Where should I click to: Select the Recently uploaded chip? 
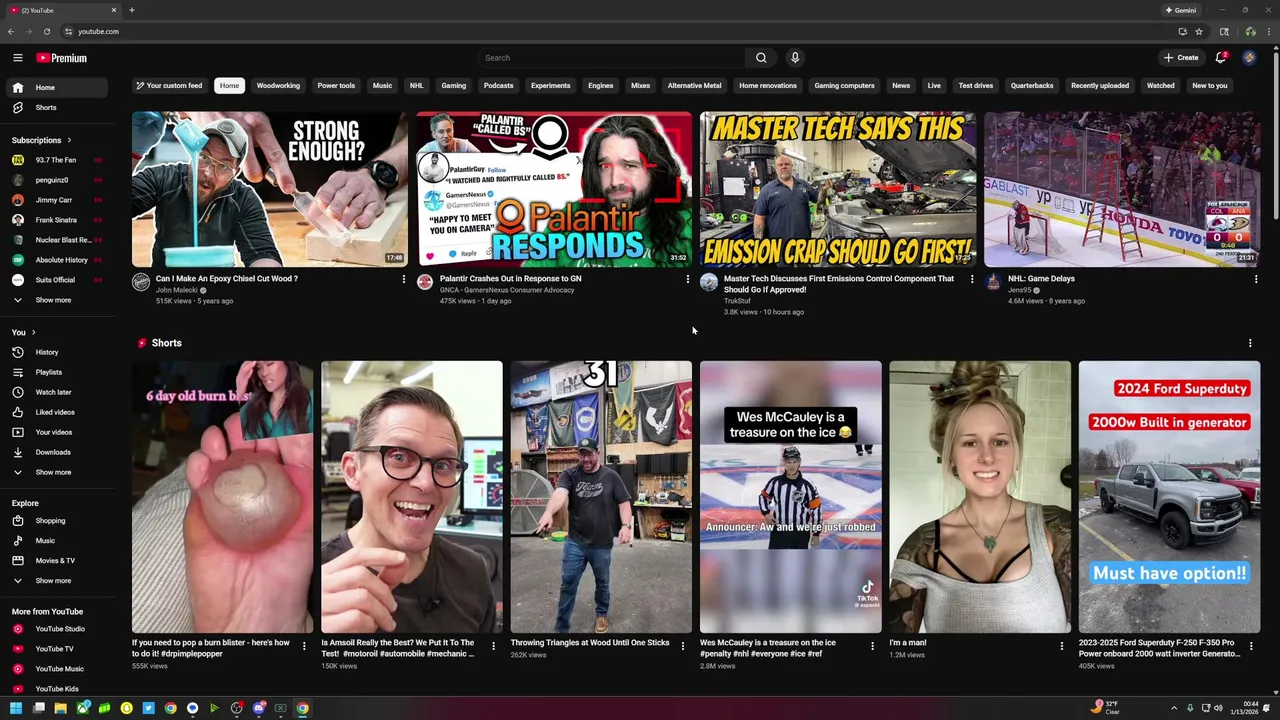1100,86
